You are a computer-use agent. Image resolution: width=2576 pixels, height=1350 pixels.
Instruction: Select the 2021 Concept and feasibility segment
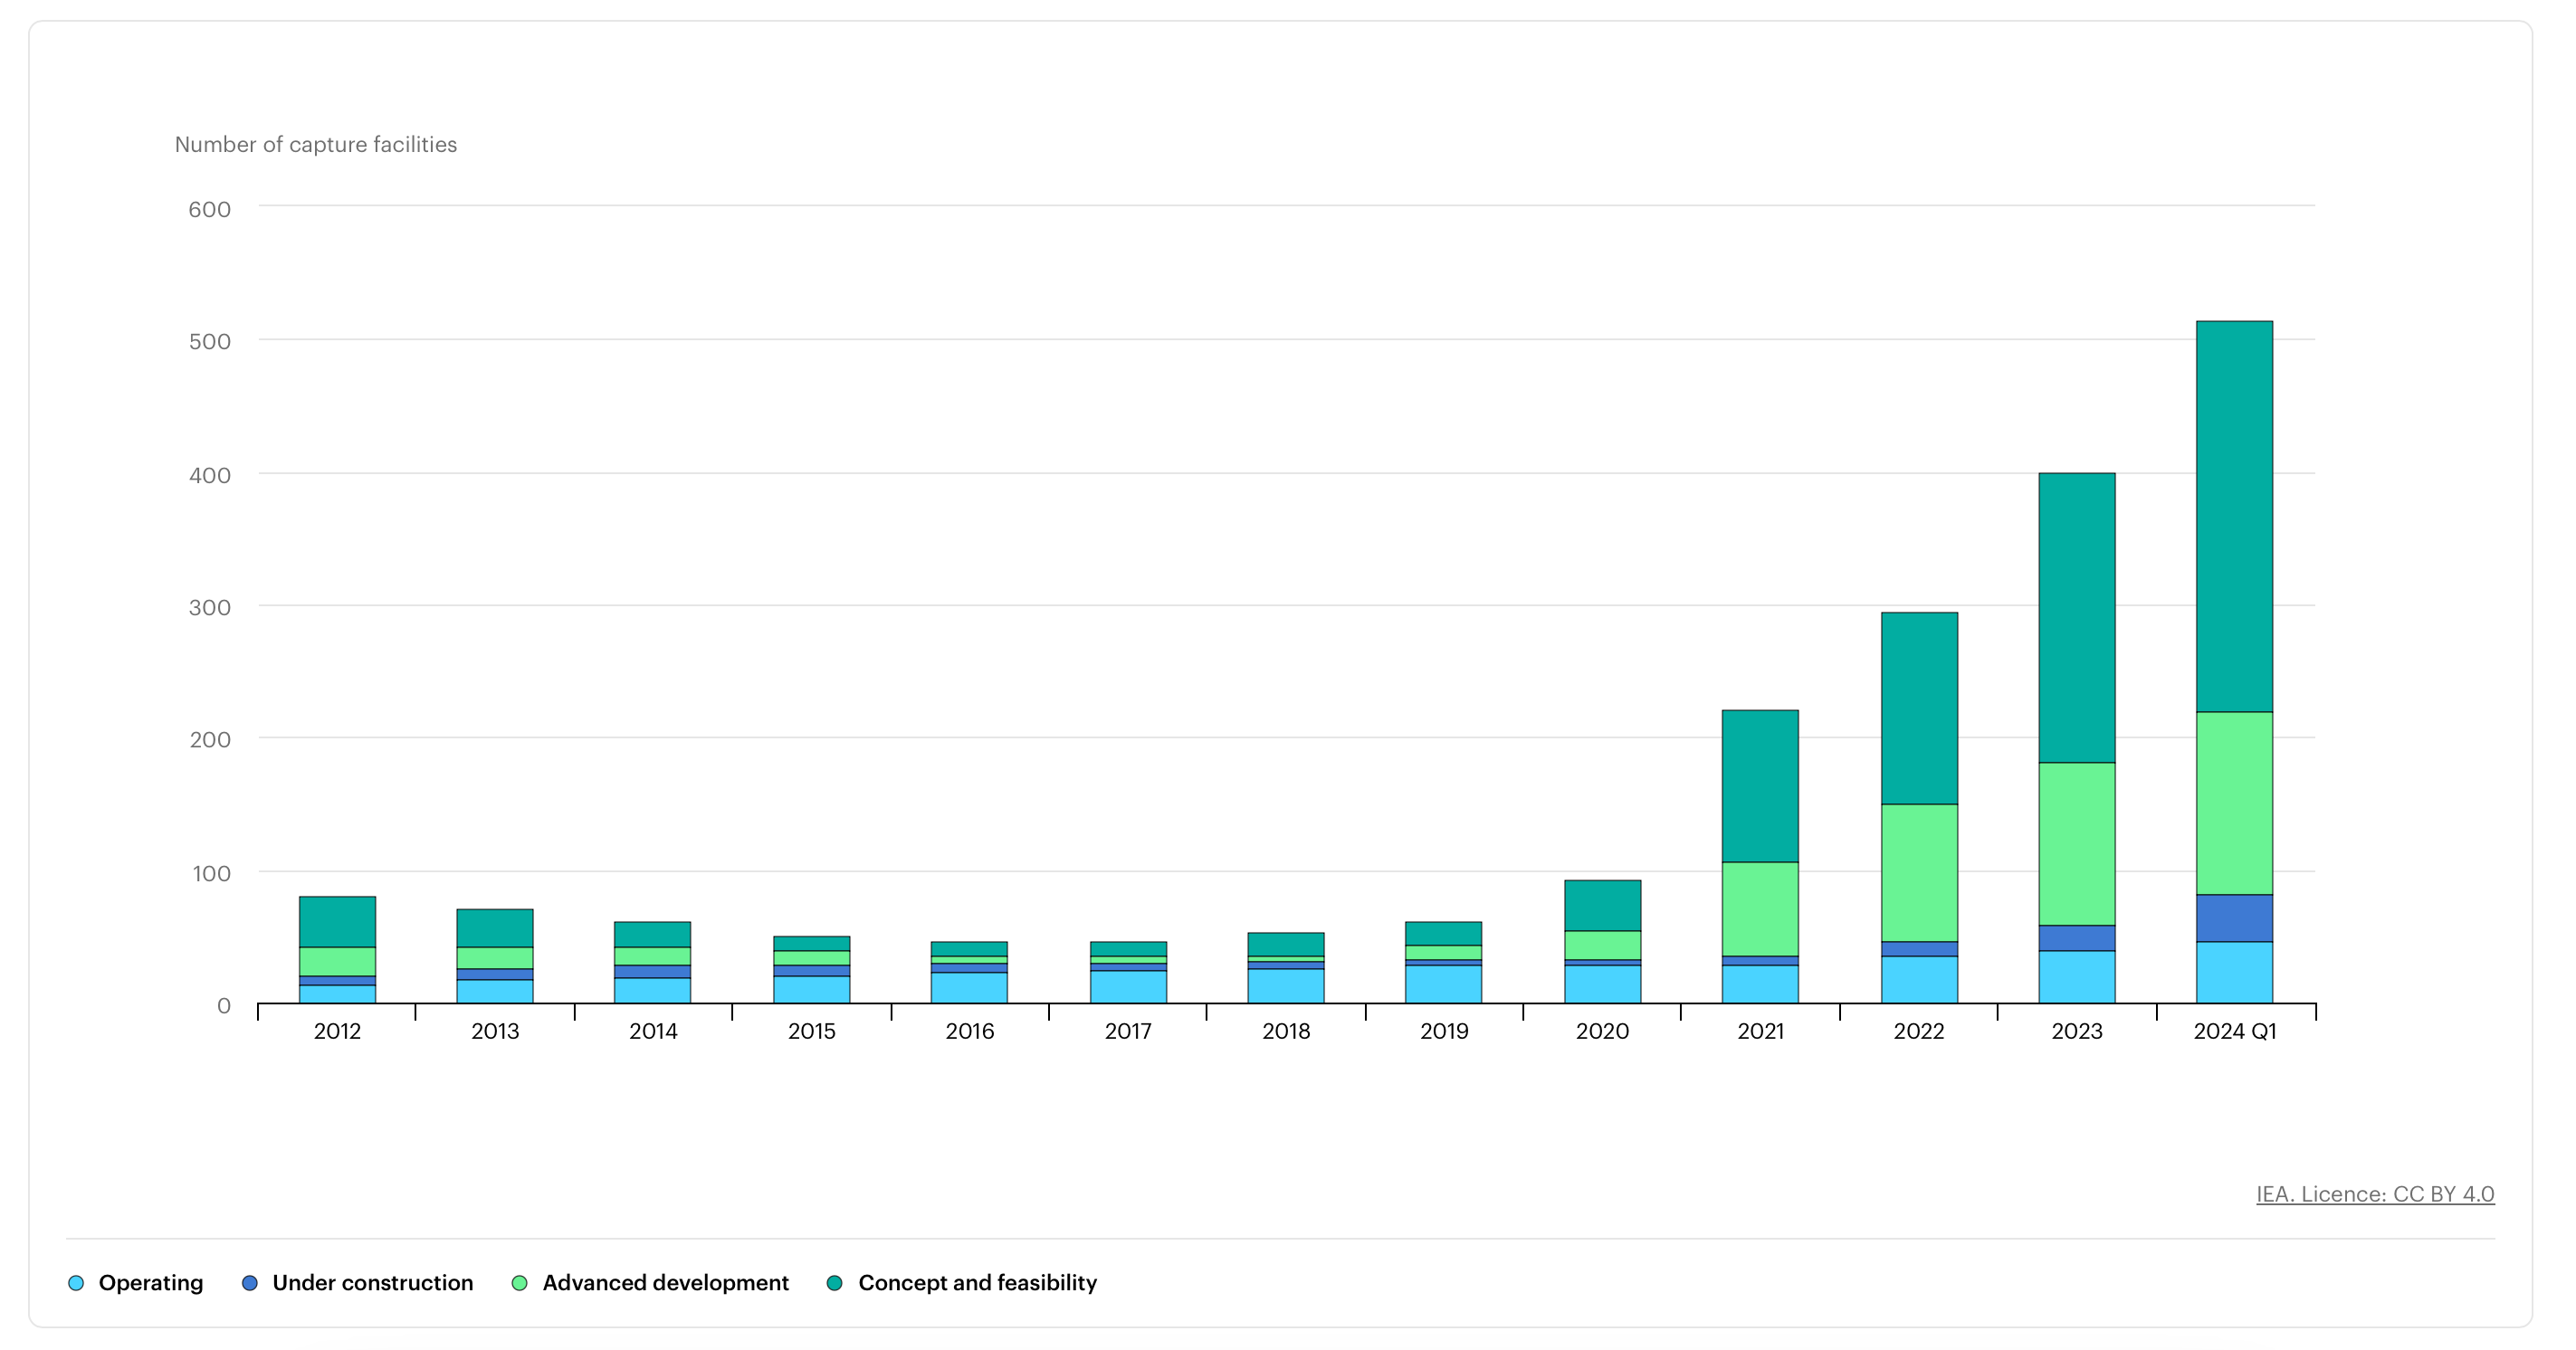pyautogui.click(x=1760, y=786)
